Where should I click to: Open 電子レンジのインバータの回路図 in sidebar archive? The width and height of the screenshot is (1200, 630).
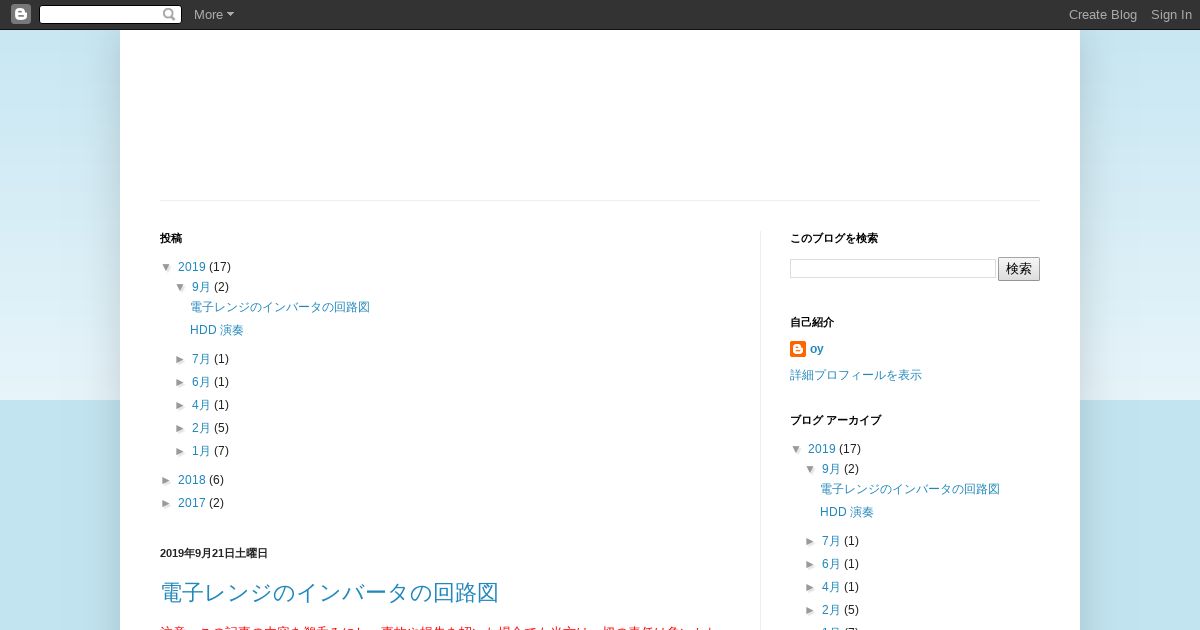coord(910,489)
